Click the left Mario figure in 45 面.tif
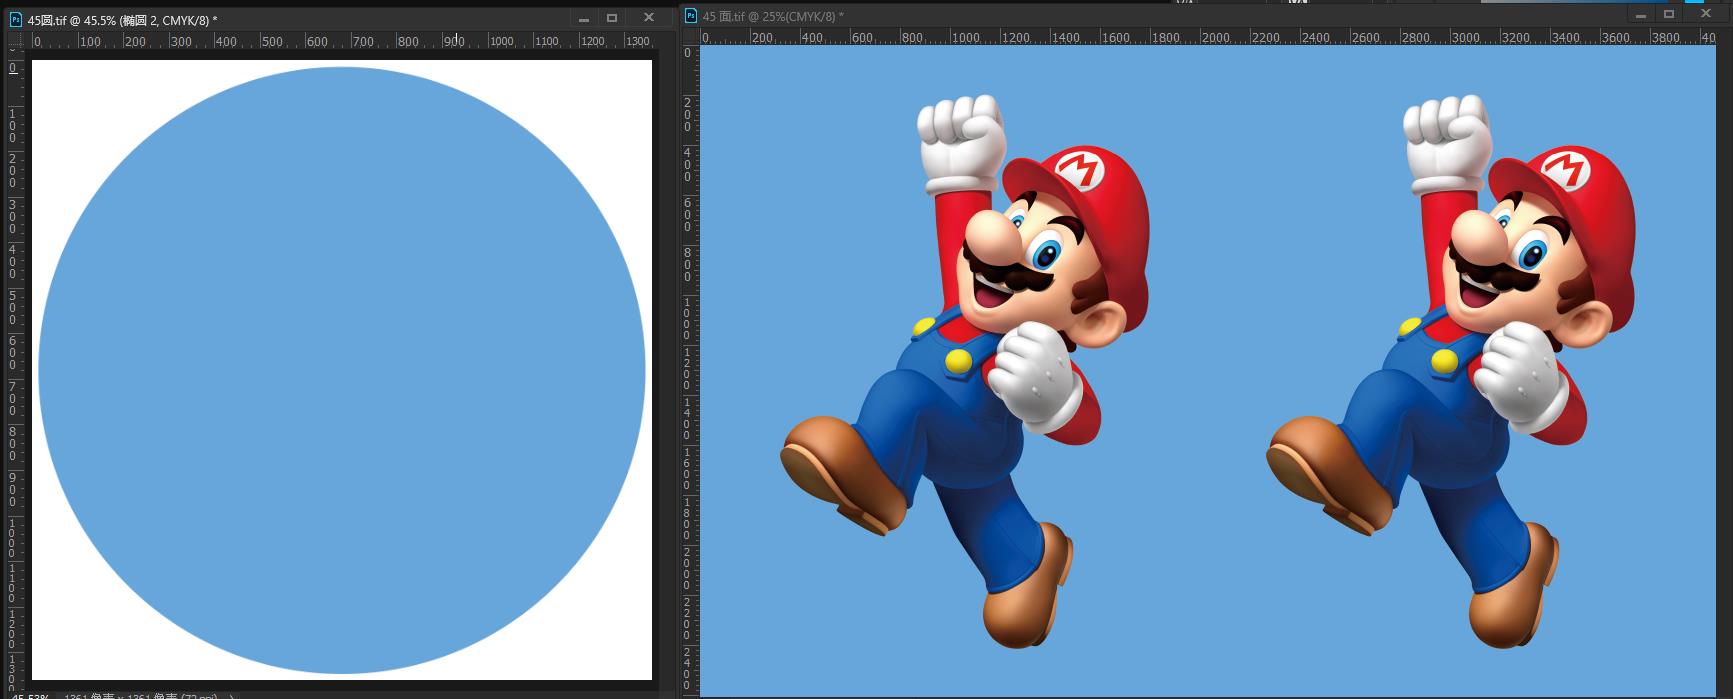 tap(966, 371)
